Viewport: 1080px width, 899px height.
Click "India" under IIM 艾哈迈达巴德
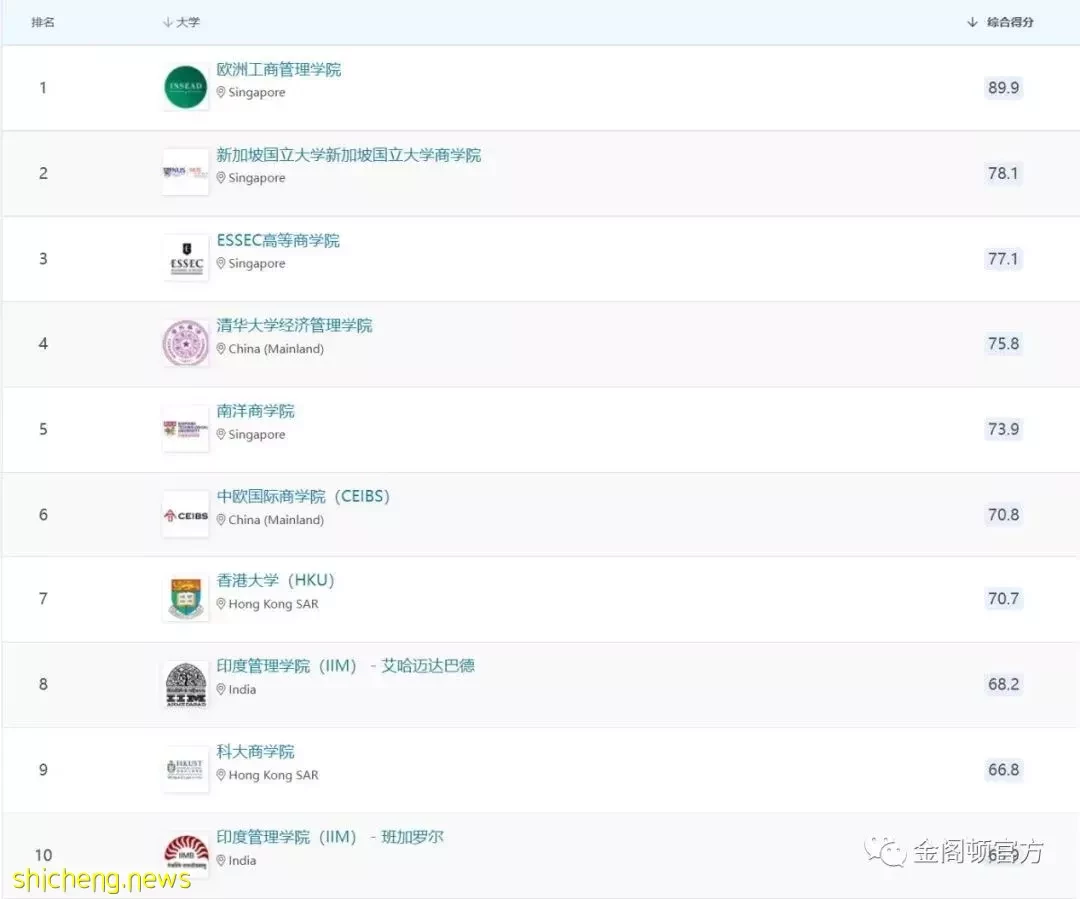point(242,690)
